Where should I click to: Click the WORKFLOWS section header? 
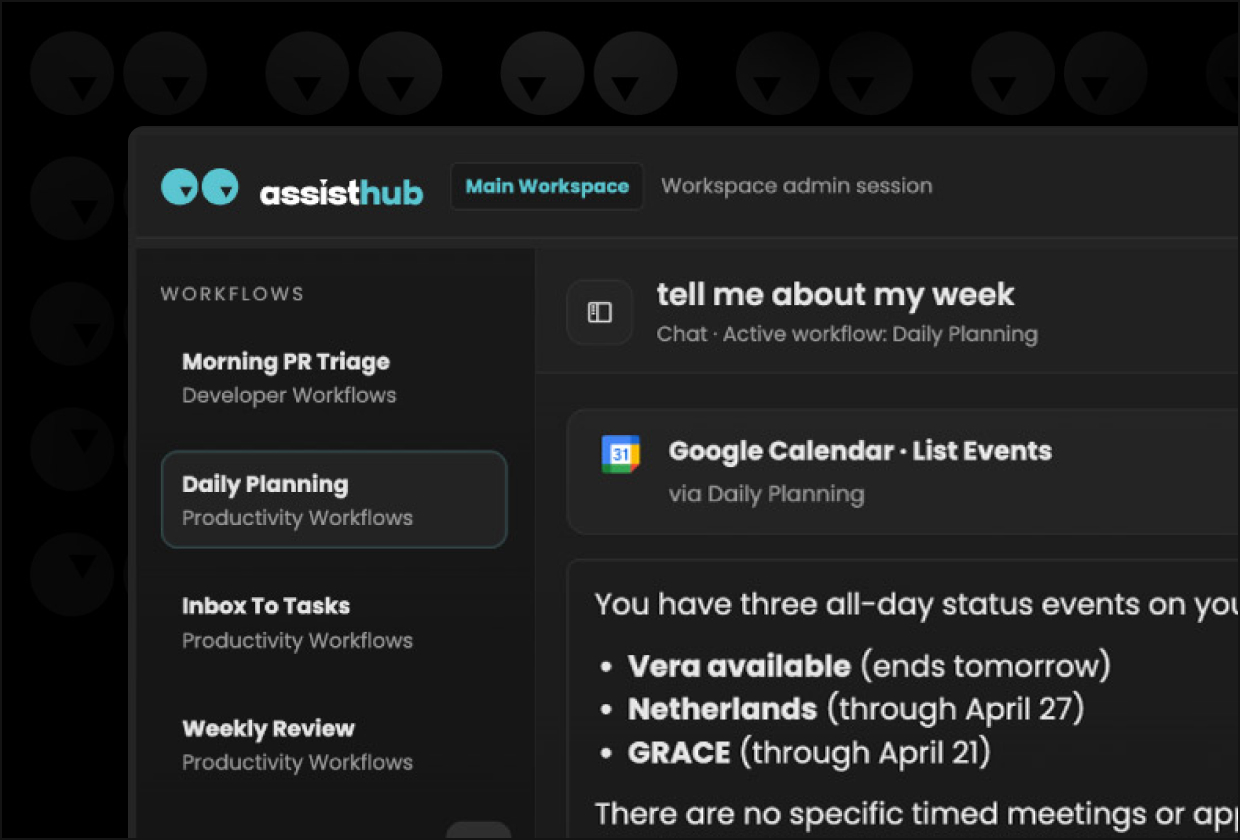click(x=232, y=294)
